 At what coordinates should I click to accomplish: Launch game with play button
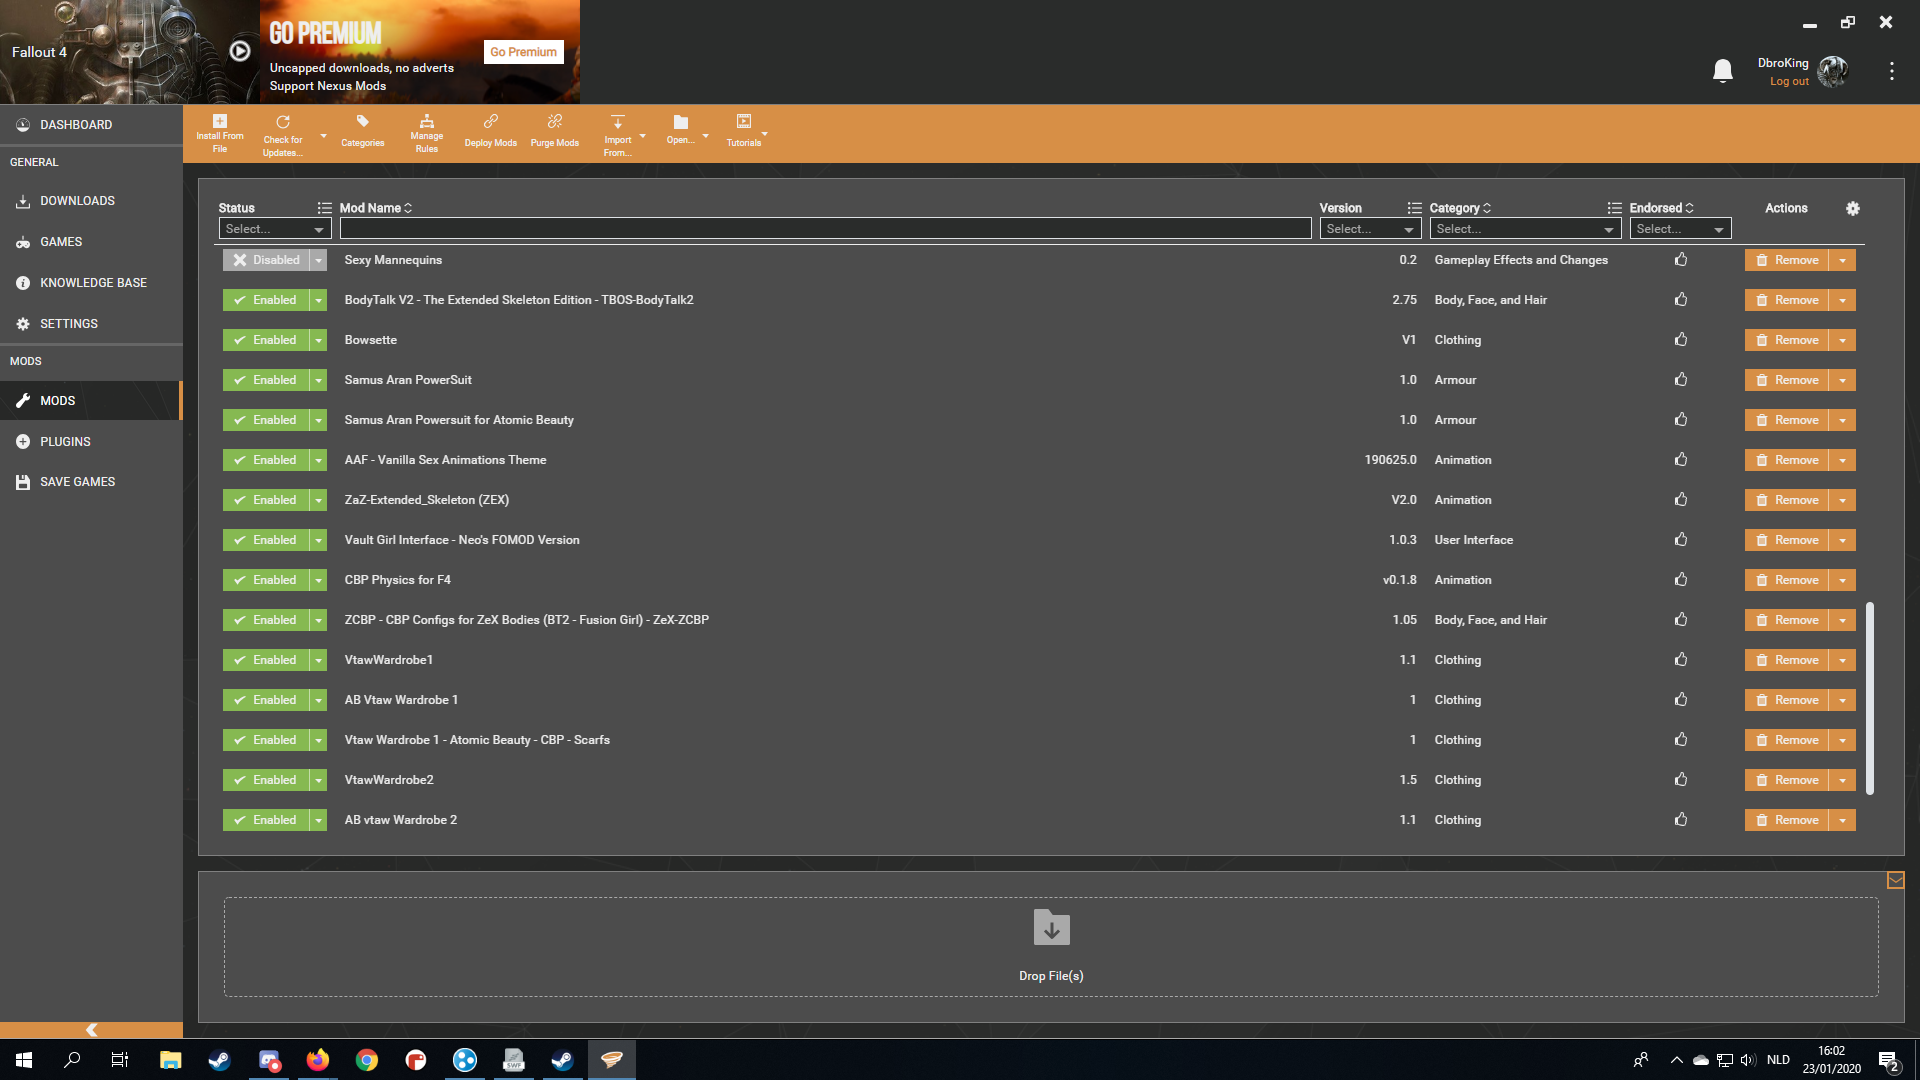pos(240,51)
